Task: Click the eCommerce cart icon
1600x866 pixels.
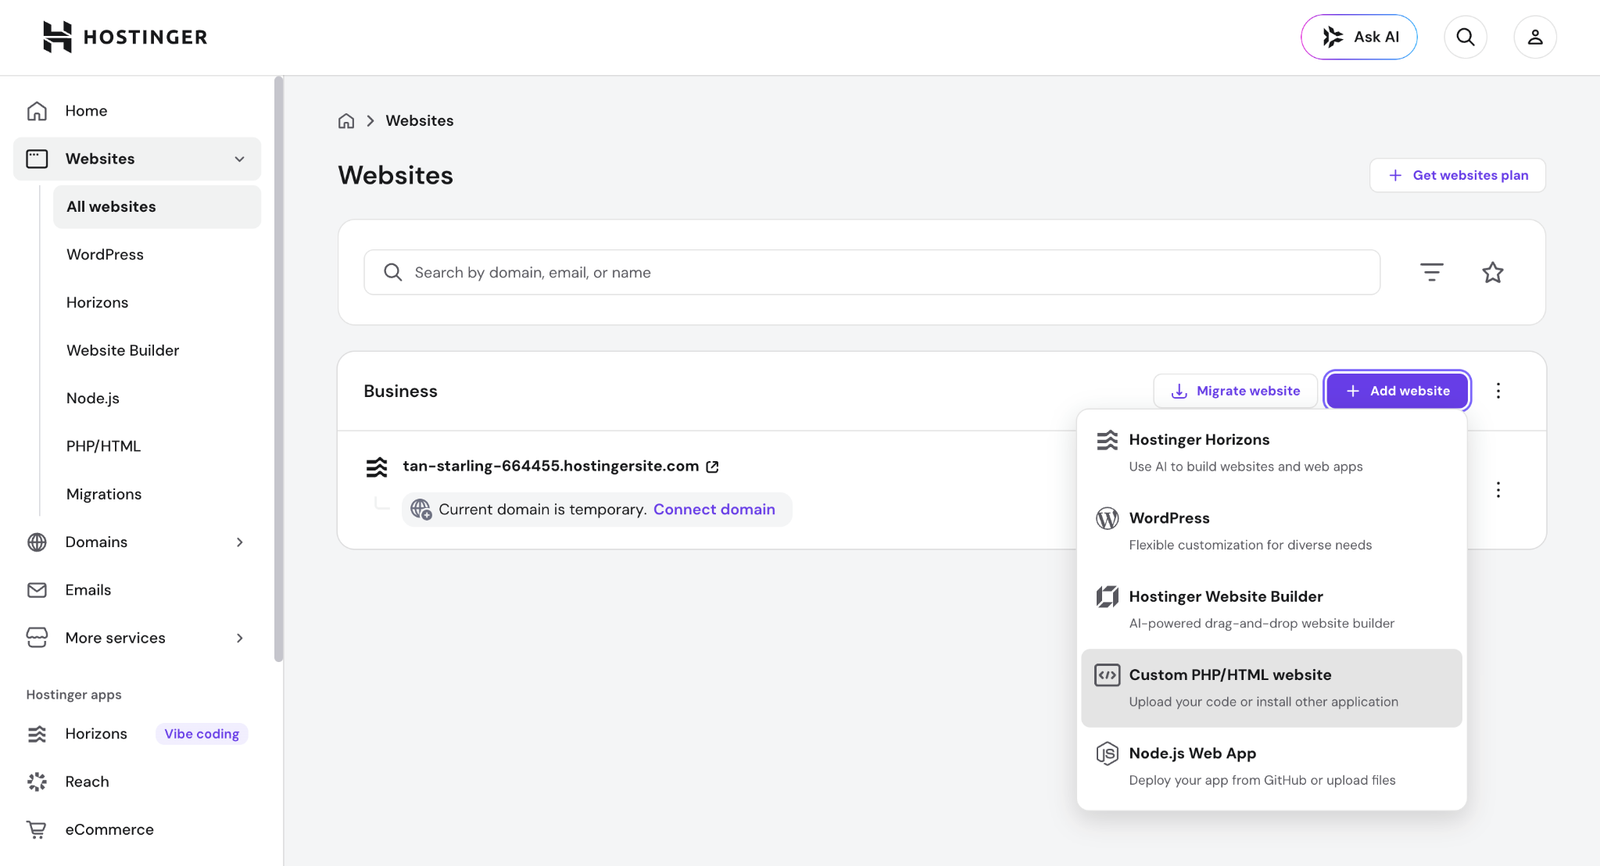Action: (x=37, y=830)
